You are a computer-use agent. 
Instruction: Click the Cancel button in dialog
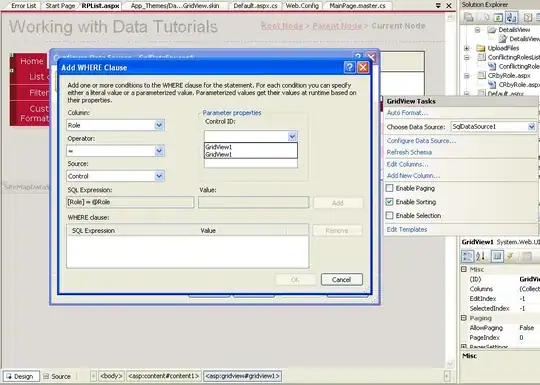pos(342,279)
